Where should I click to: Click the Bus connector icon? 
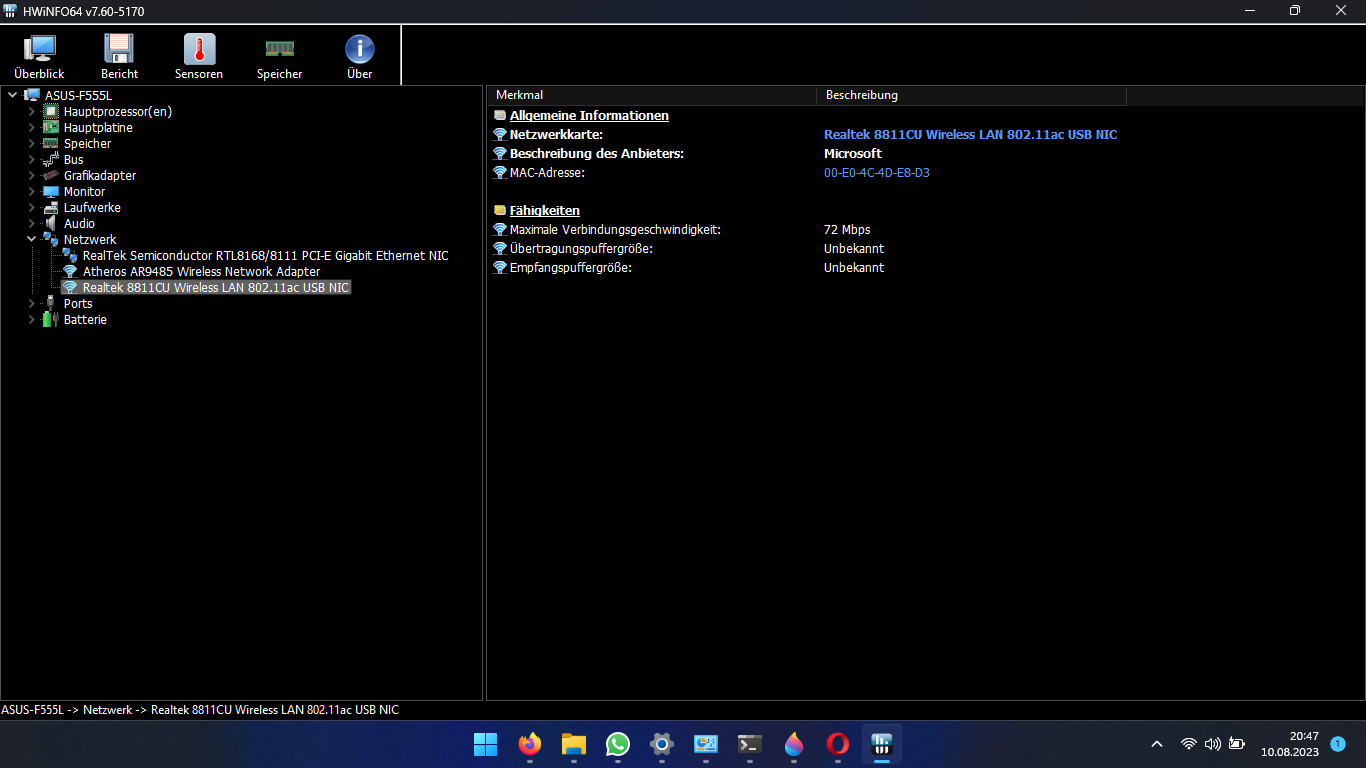(x=50, y=160)
